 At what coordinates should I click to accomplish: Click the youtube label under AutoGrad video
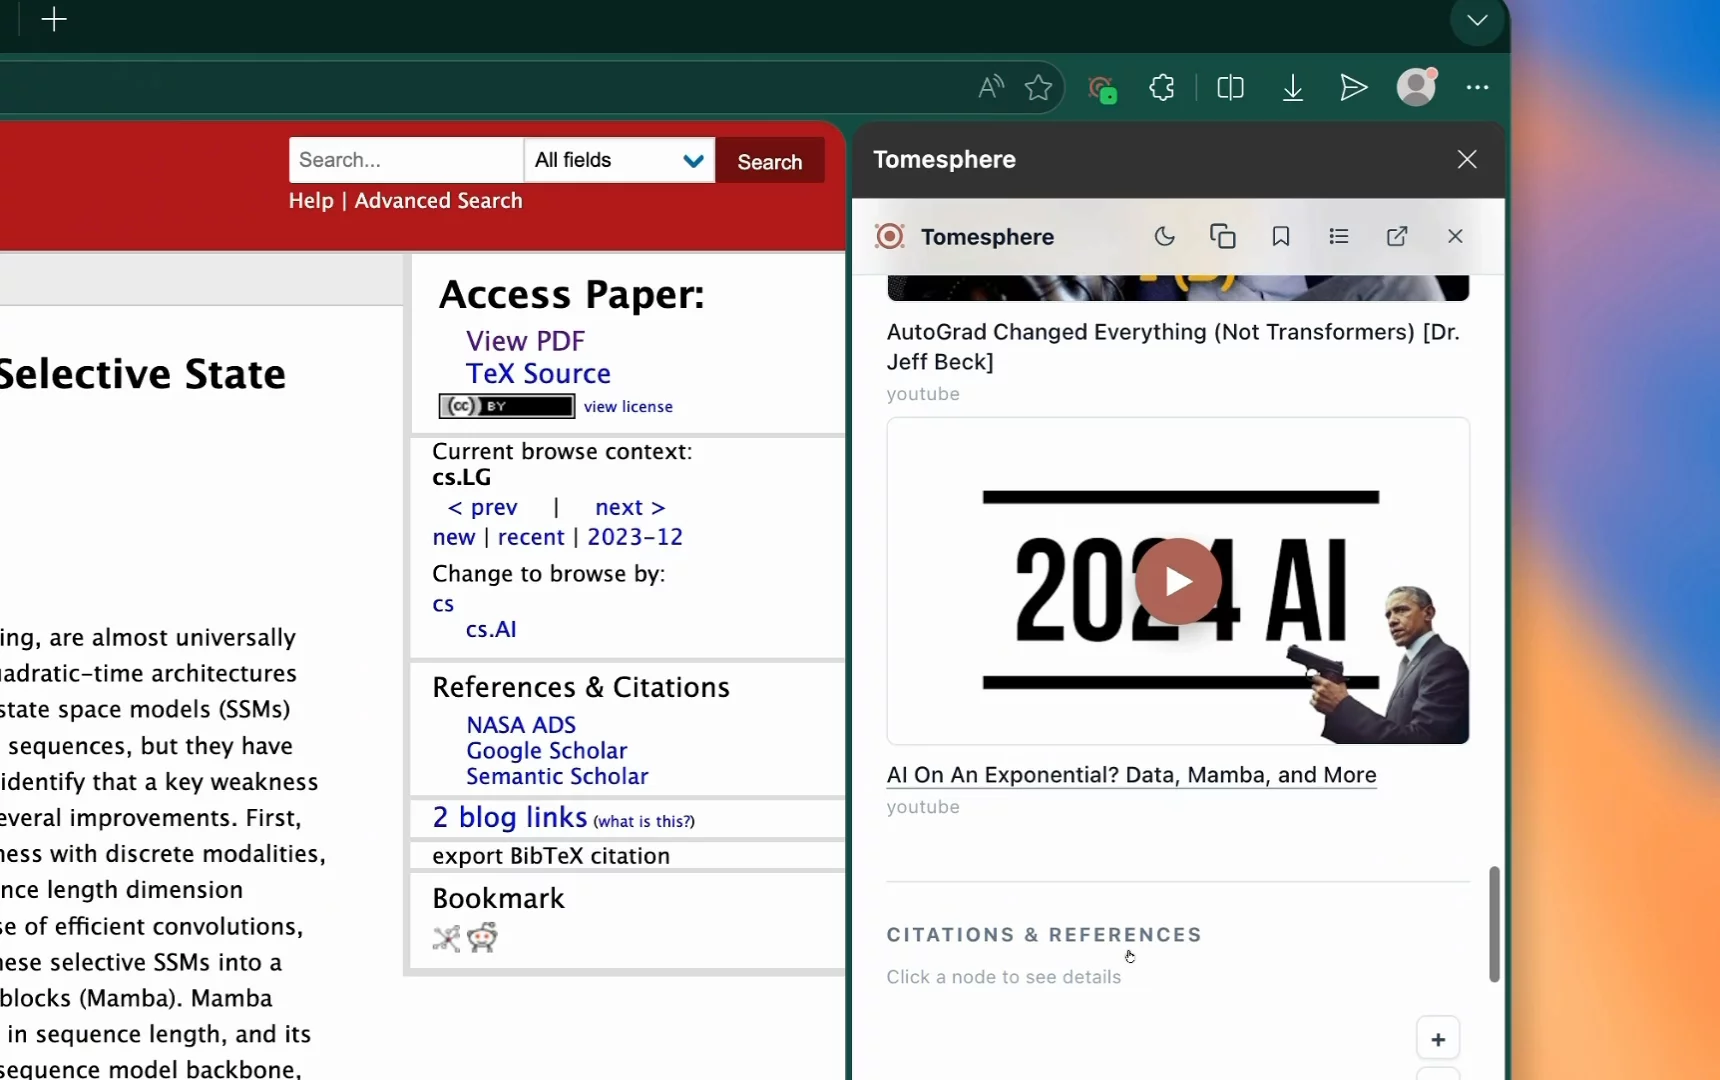tap(923, 394)
